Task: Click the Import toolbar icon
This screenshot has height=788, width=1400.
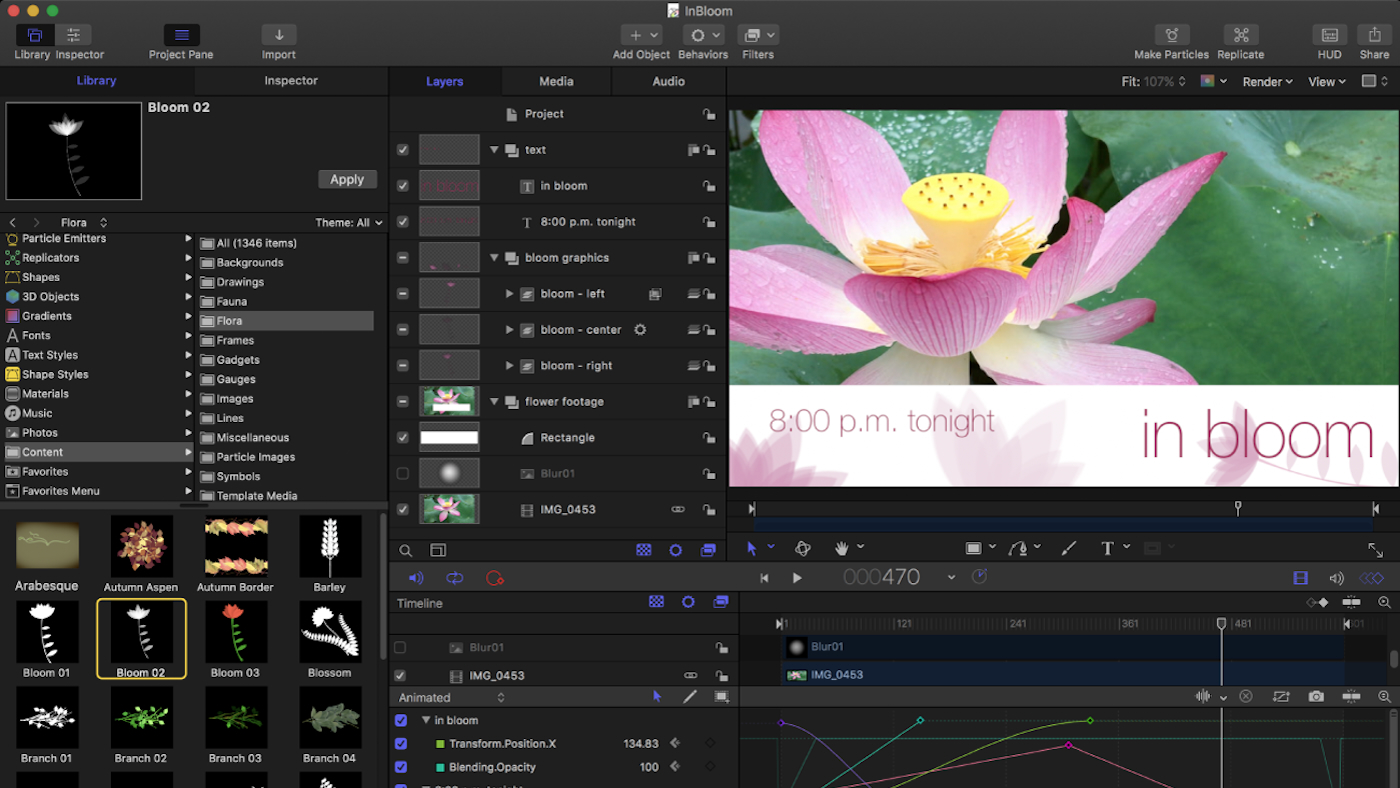Action: click(x=278, y=36)
